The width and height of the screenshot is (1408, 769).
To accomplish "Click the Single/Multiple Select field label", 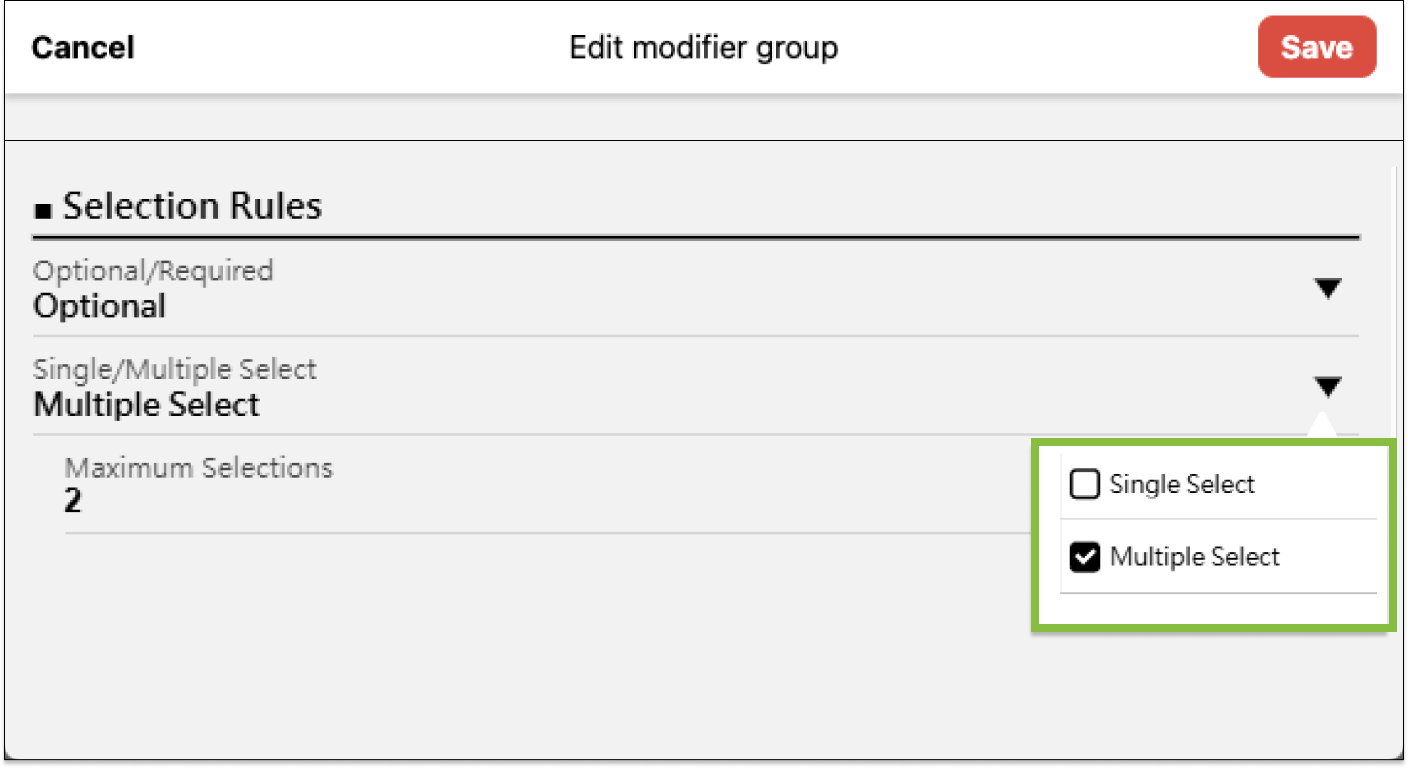I will (175, 369).
